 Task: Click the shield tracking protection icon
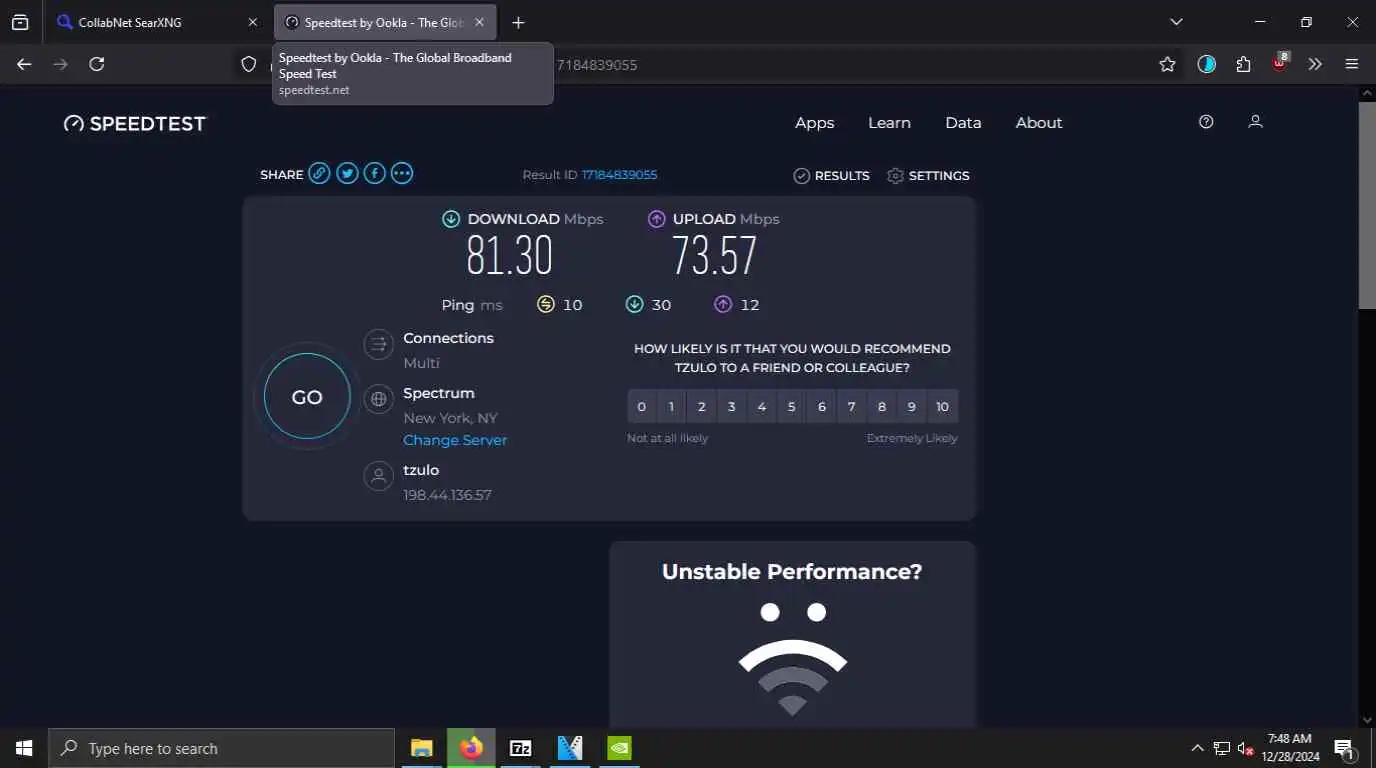[x=249, y=64]
